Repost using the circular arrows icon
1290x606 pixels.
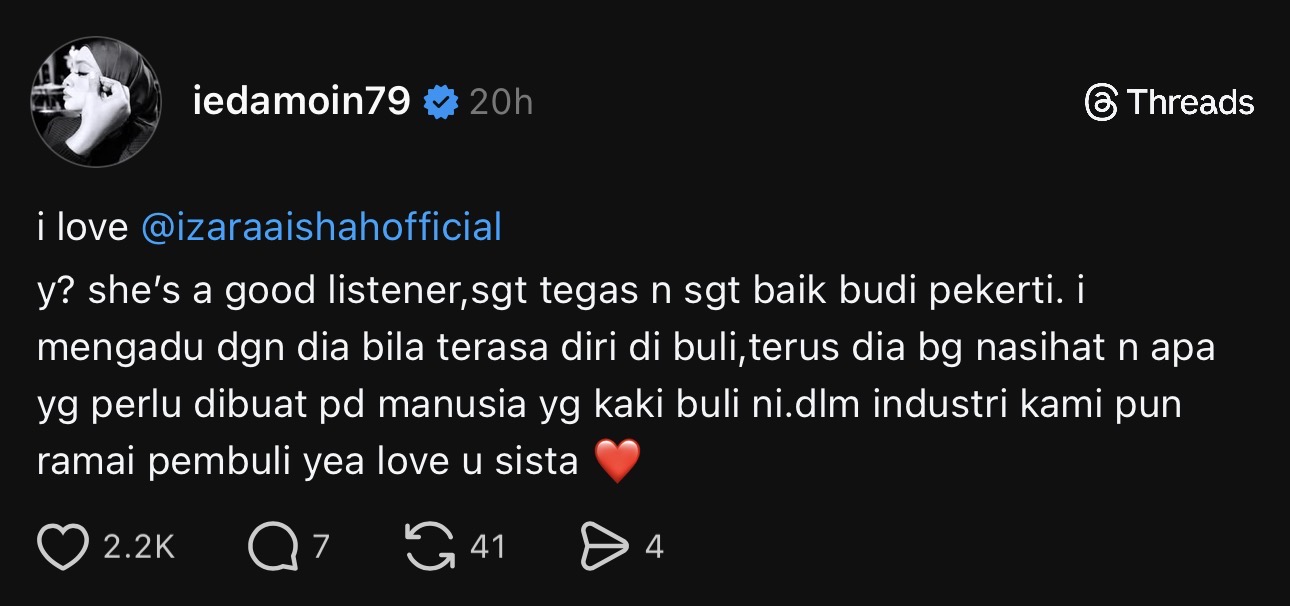click(429, 546)
